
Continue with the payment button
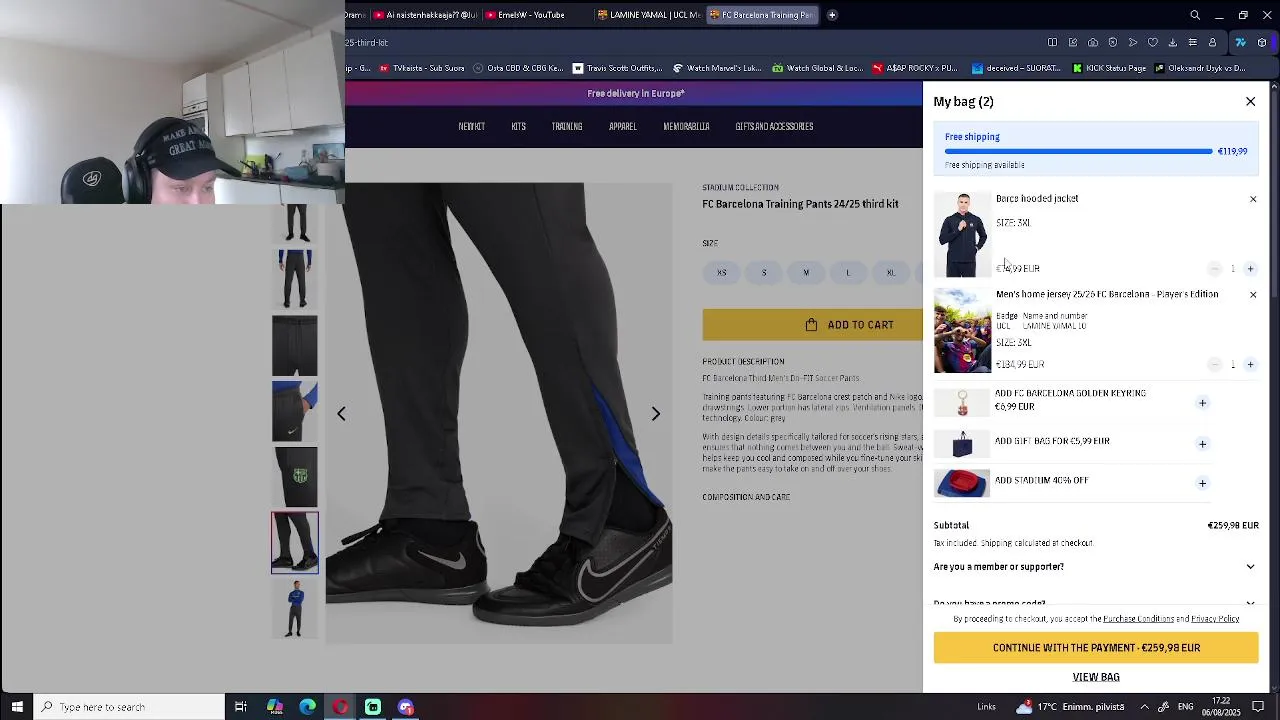pos(1096,648)
